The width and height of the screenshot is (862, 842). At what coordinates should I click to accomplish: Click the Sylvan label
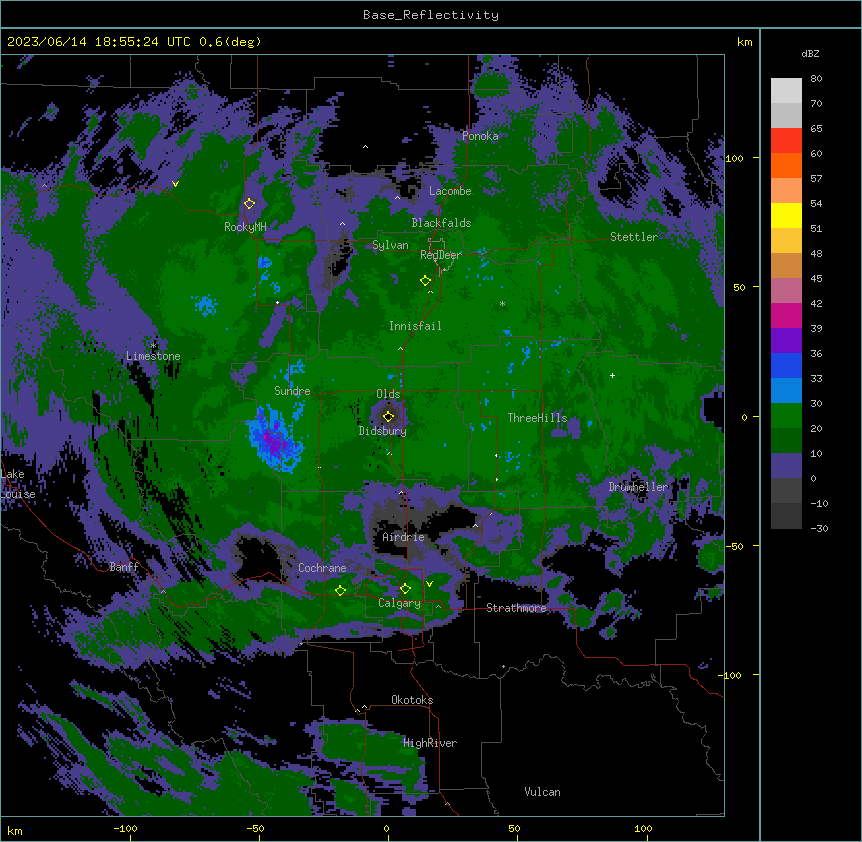tap(390, 245)
